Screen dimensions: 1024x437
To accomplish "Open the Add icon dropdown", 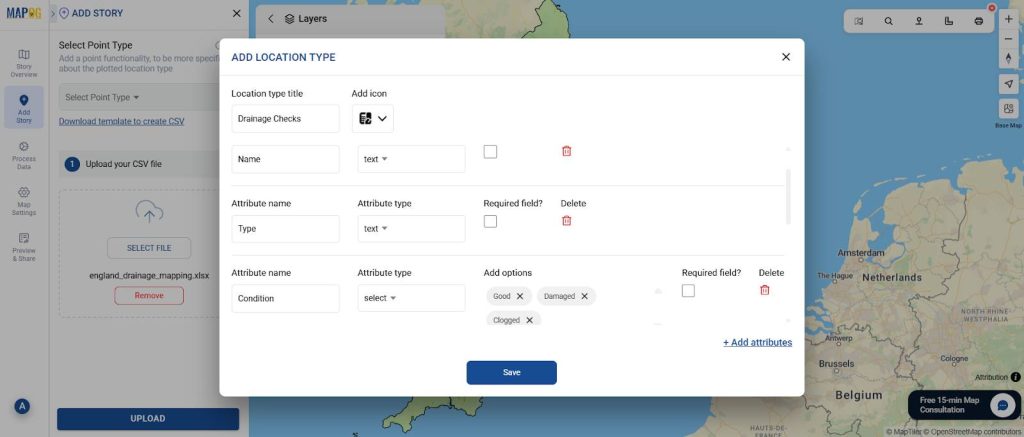I will (x=372, y=119).
